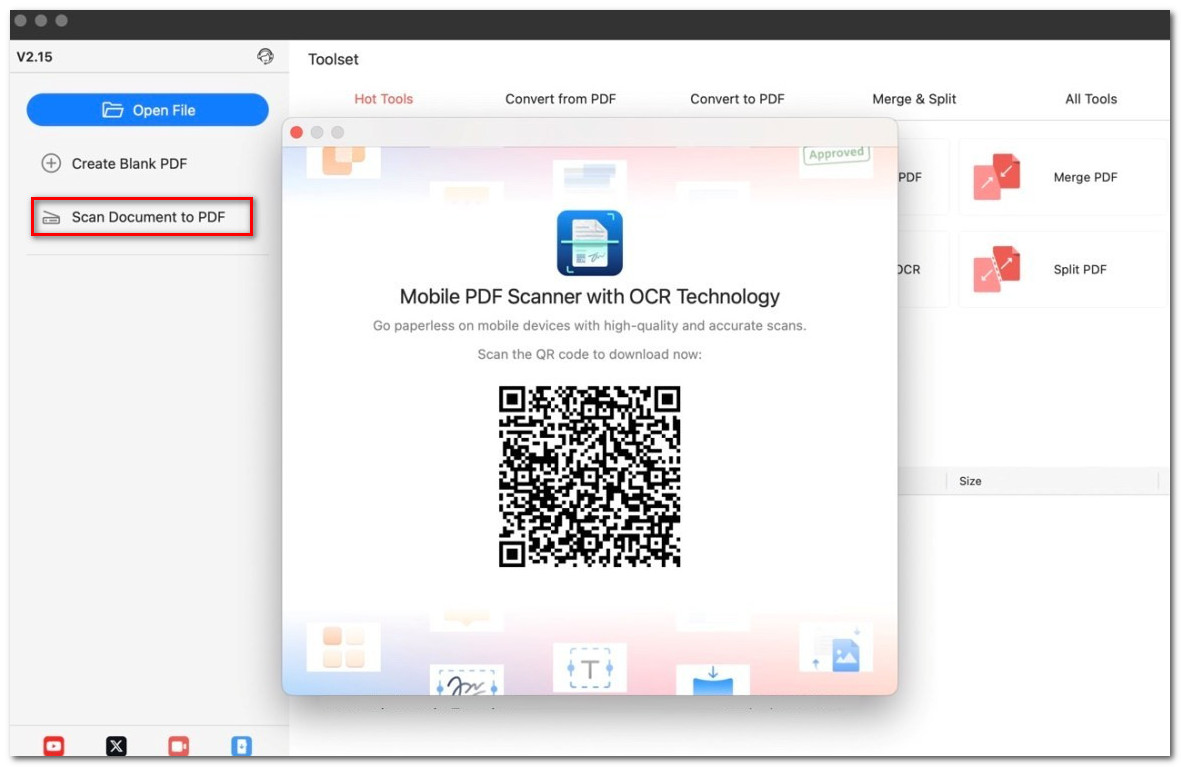The width and height of the screenshot is (1181, 767).
Task: Click the mobile scanner app icon
Action: pos(589,243)
